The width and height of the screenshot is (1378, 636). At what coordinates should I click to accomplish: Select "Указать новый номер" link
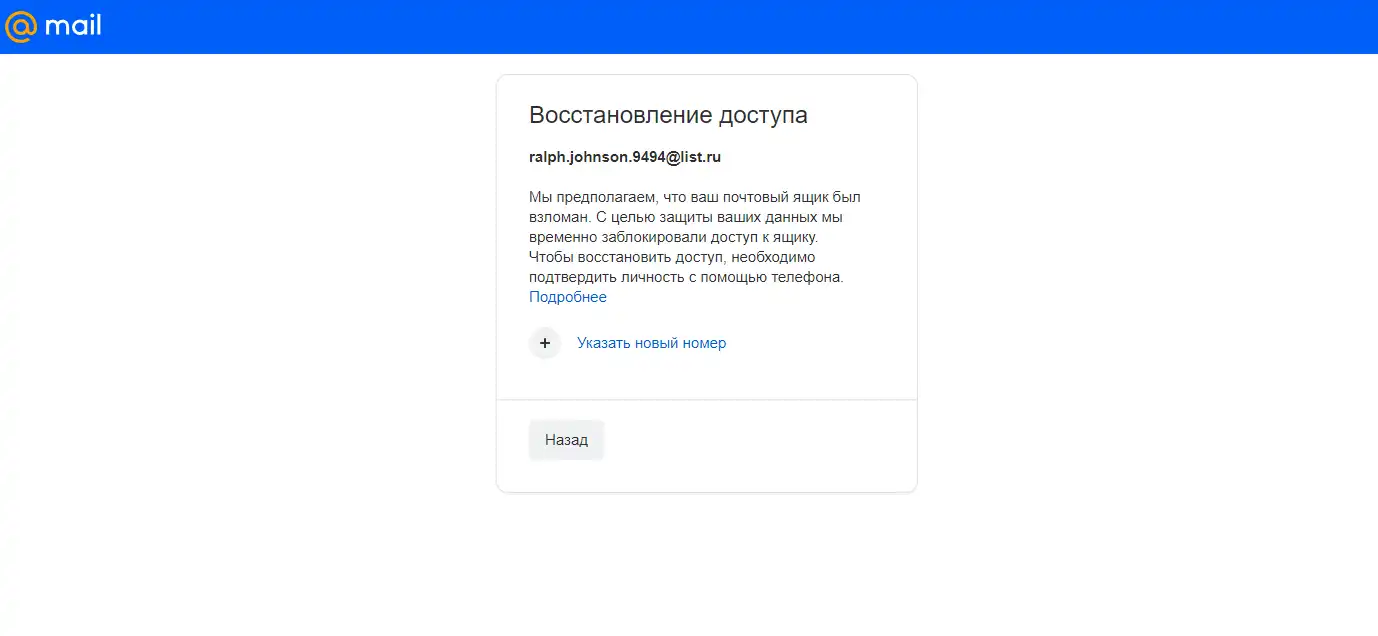click(651, 343)
